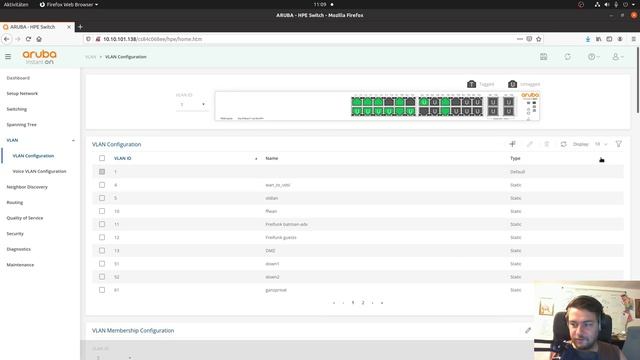This screenshot has width=640, height=360.
Task: Select all VLANs with header checkbox
Action: (102, 158)
